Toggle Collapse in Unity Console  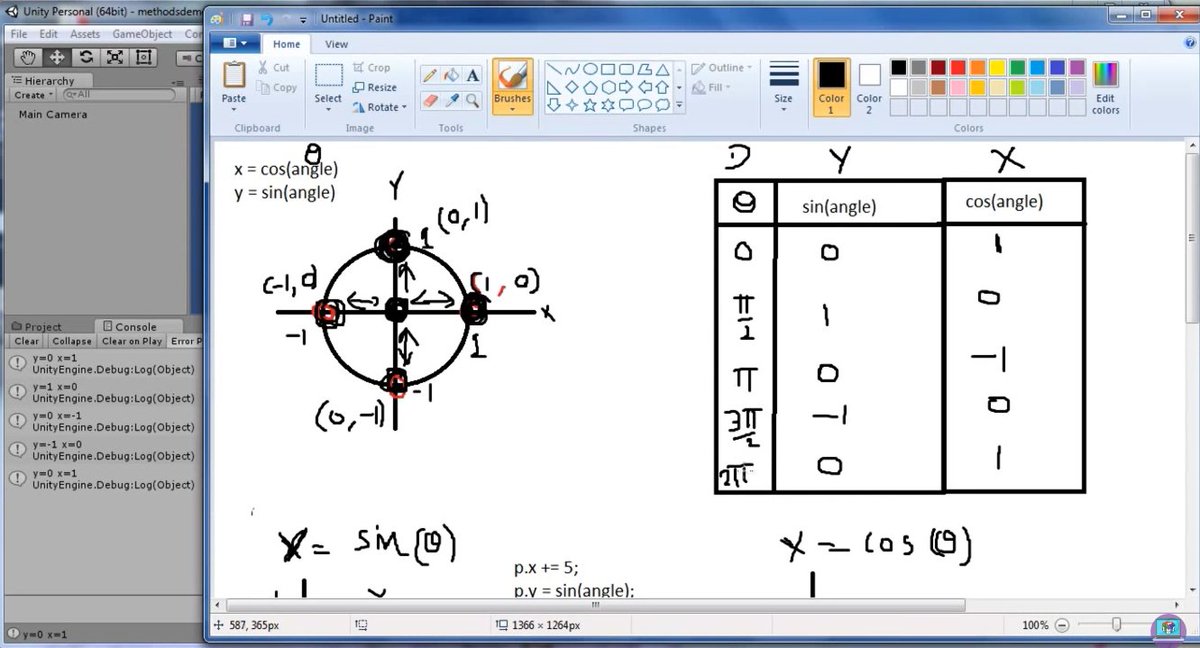72,341
